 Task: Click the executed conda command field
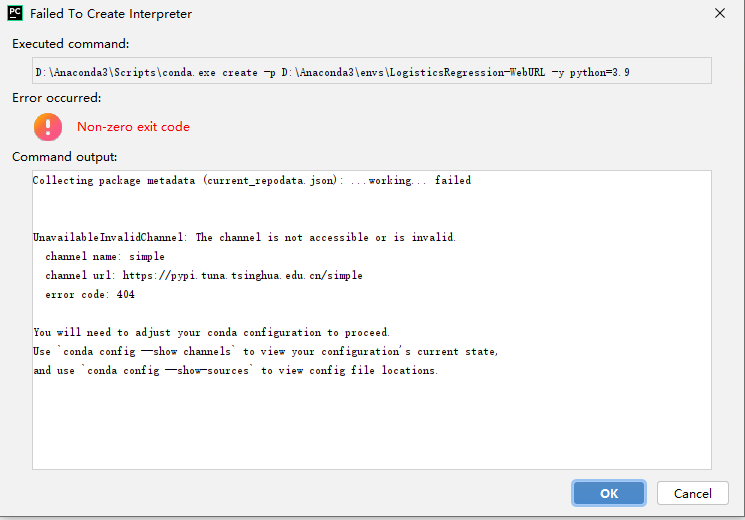coord(371,71)
